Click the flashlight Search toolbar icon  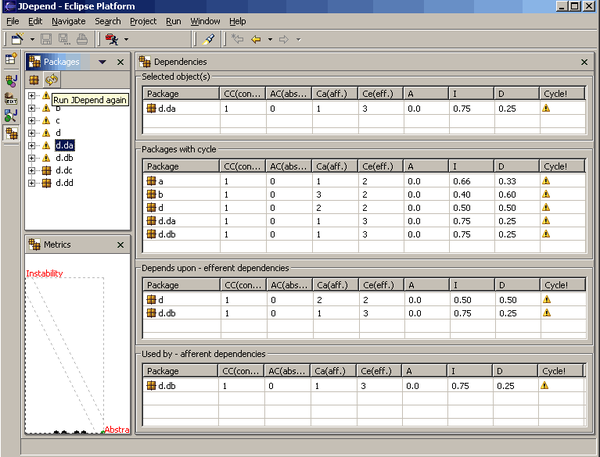[x=209, y=39]
